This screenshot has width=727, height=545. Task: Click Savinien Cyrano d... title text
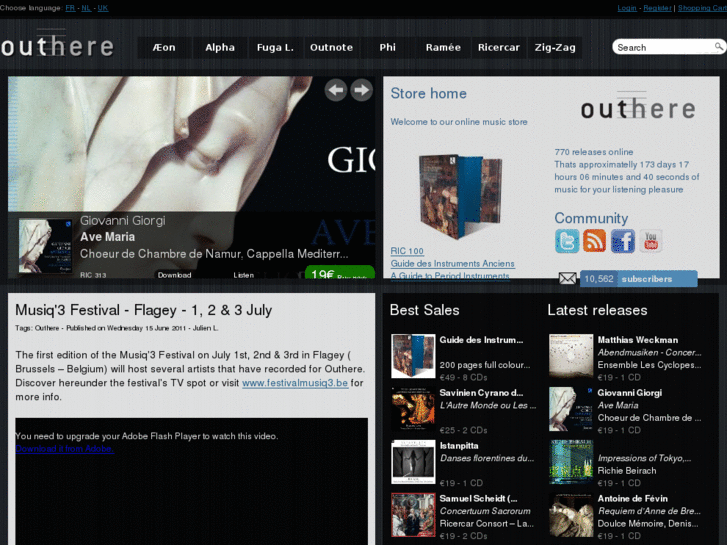(x=481, y=393)
